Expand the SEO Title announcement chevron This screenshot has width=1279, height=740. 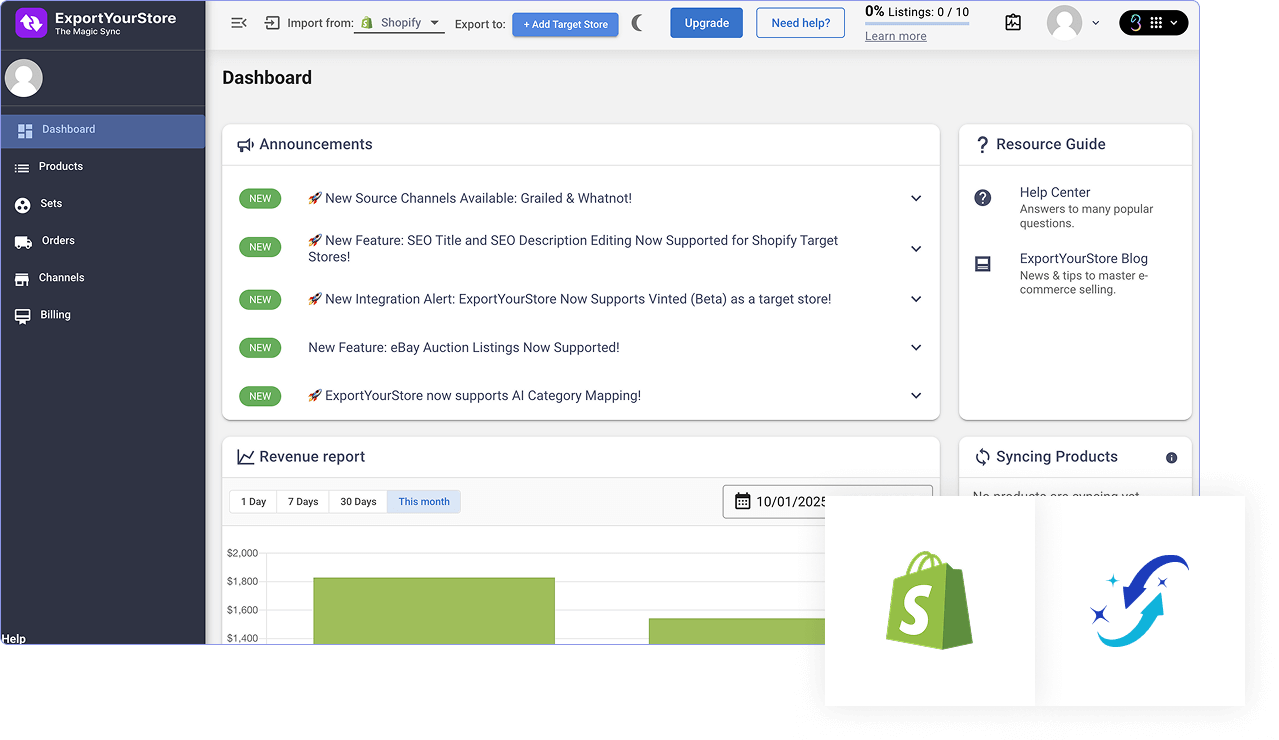coord(916,248)
